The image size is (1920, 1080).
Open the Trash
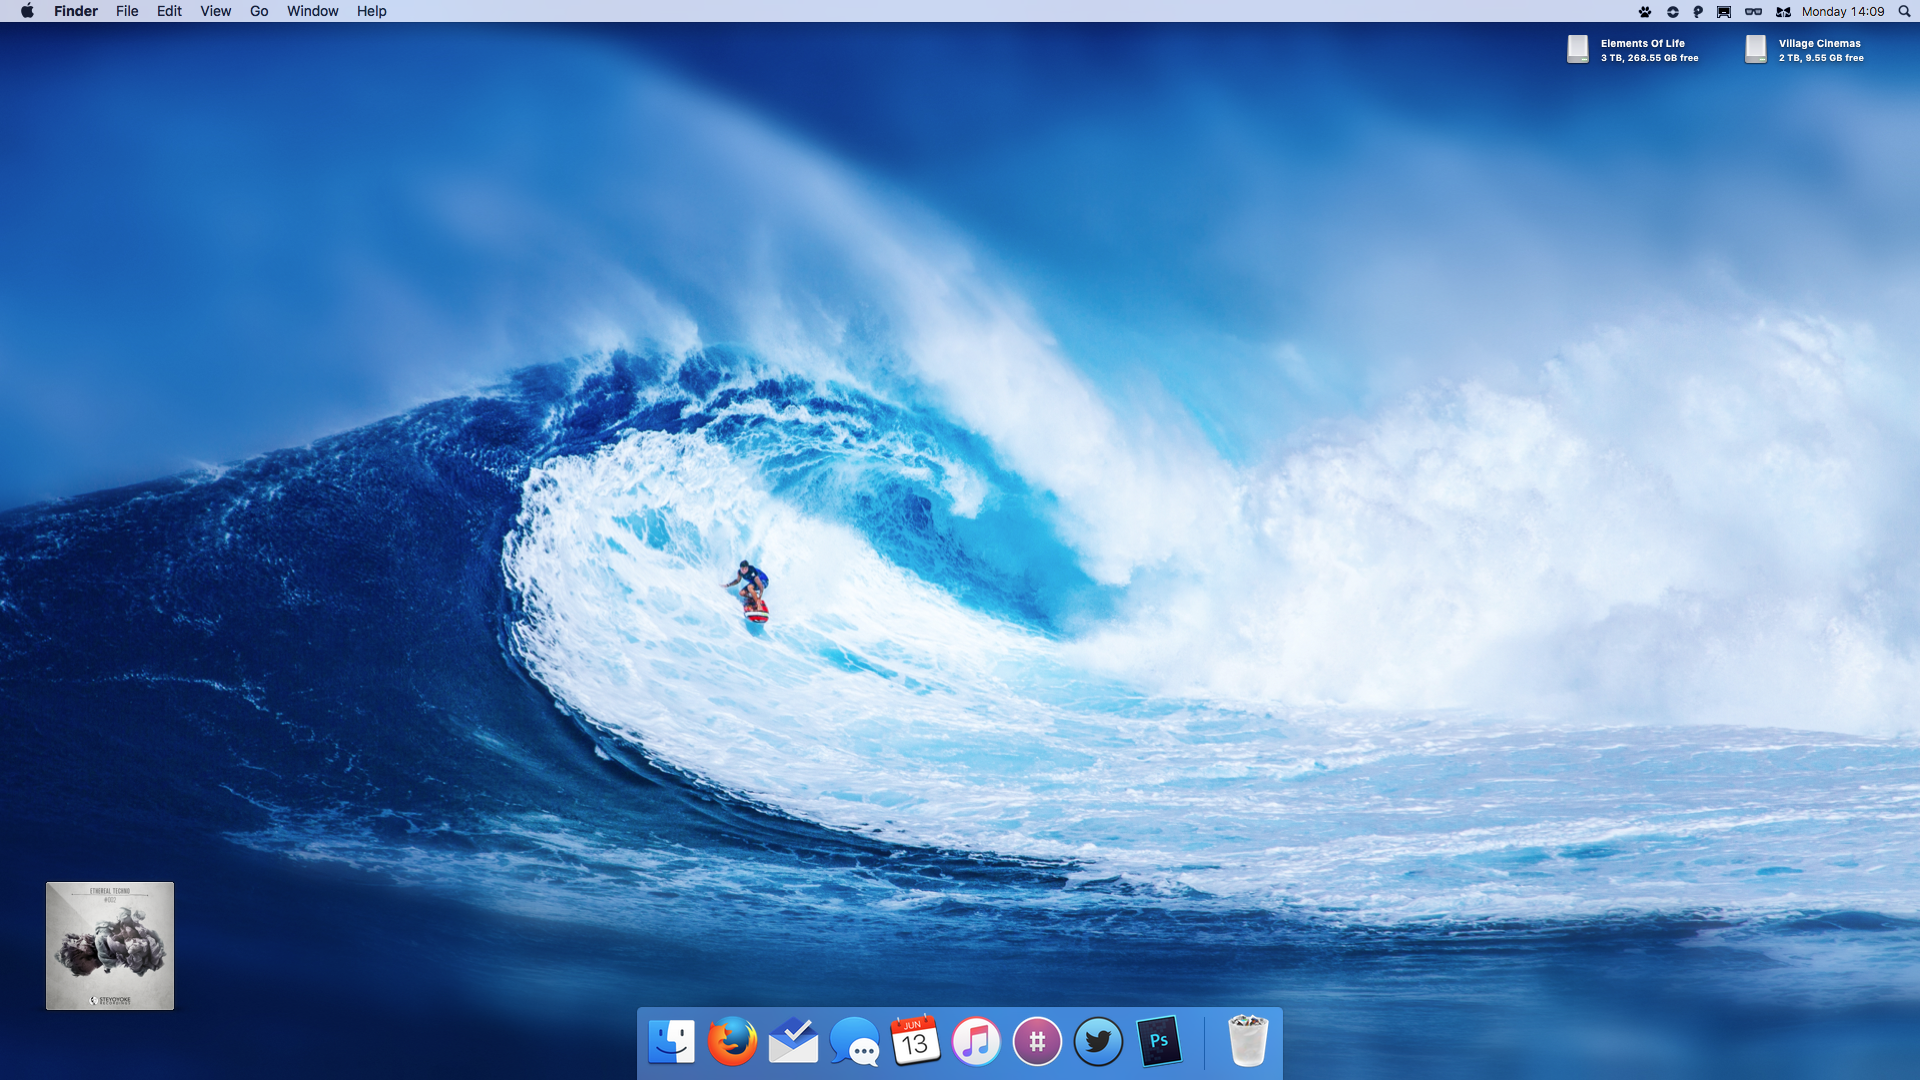[1247, 1041]
